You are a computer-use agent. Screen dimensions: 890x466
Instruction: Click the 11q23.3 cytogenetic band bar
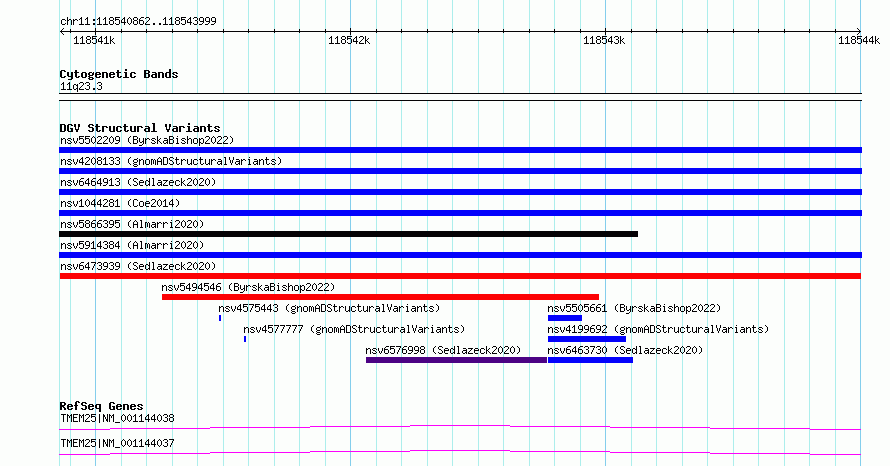click(x=460, y=97)
